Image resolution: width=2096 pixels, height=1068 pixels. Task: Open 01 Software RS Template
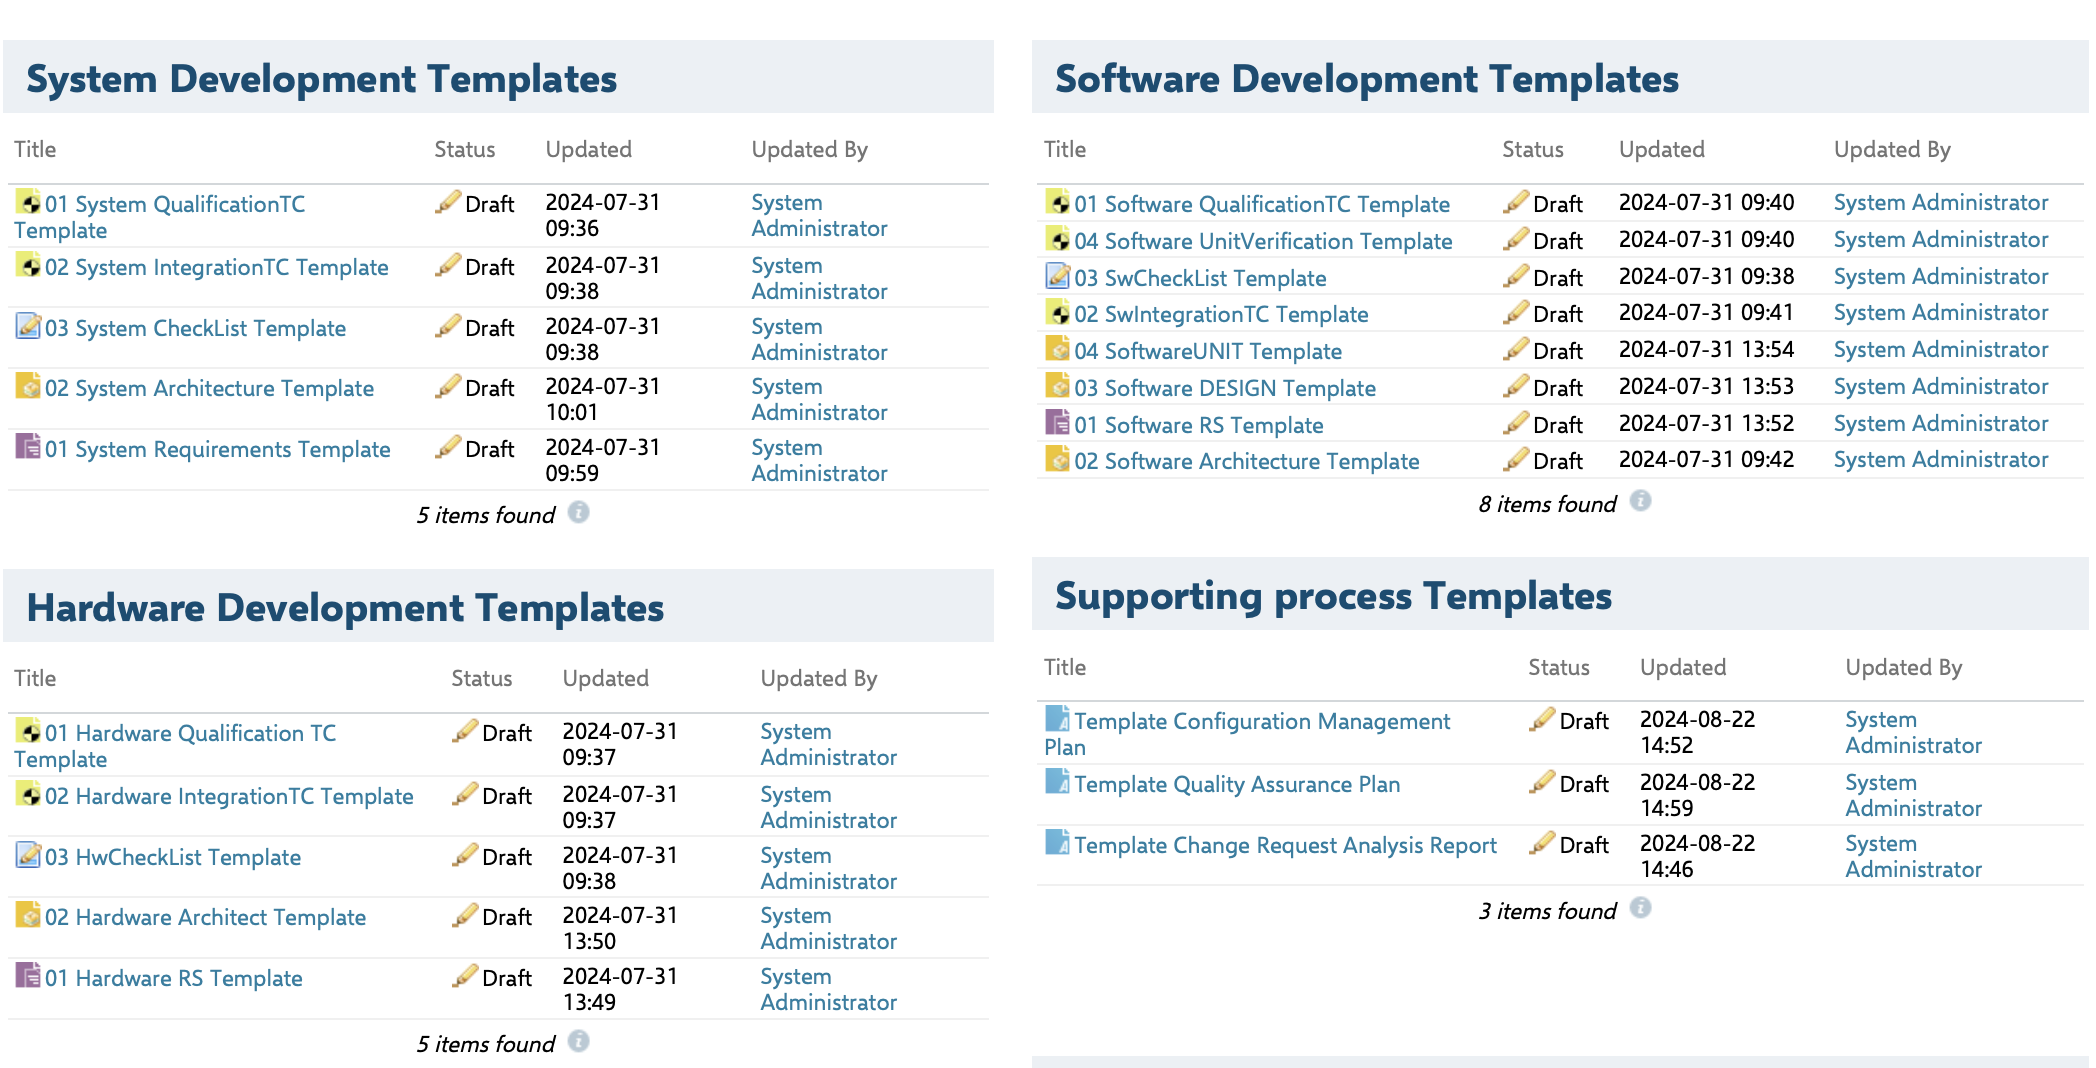[x=1199, y=425]
